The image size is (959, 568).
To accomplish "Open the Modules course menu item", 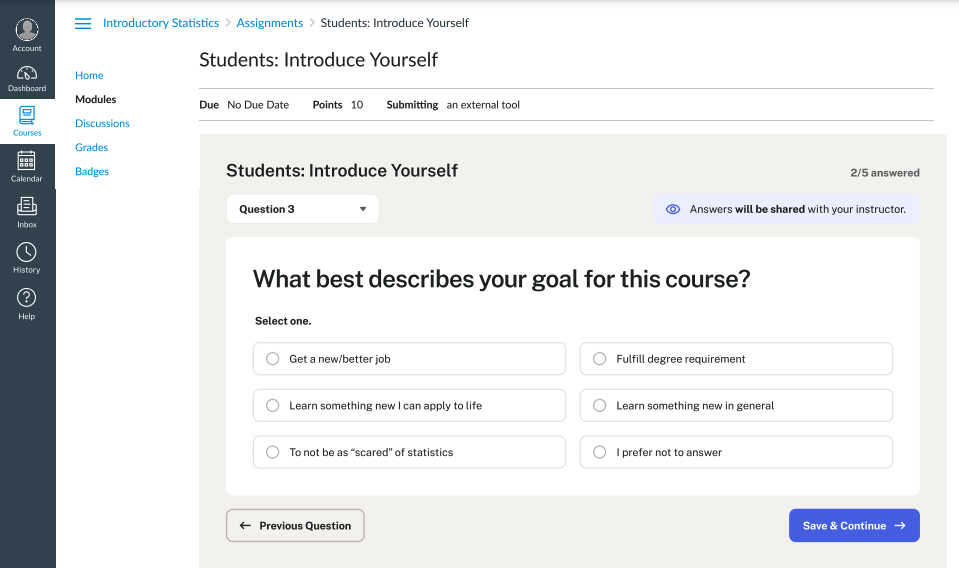I will pyautogui.click(x=96, y=100).
